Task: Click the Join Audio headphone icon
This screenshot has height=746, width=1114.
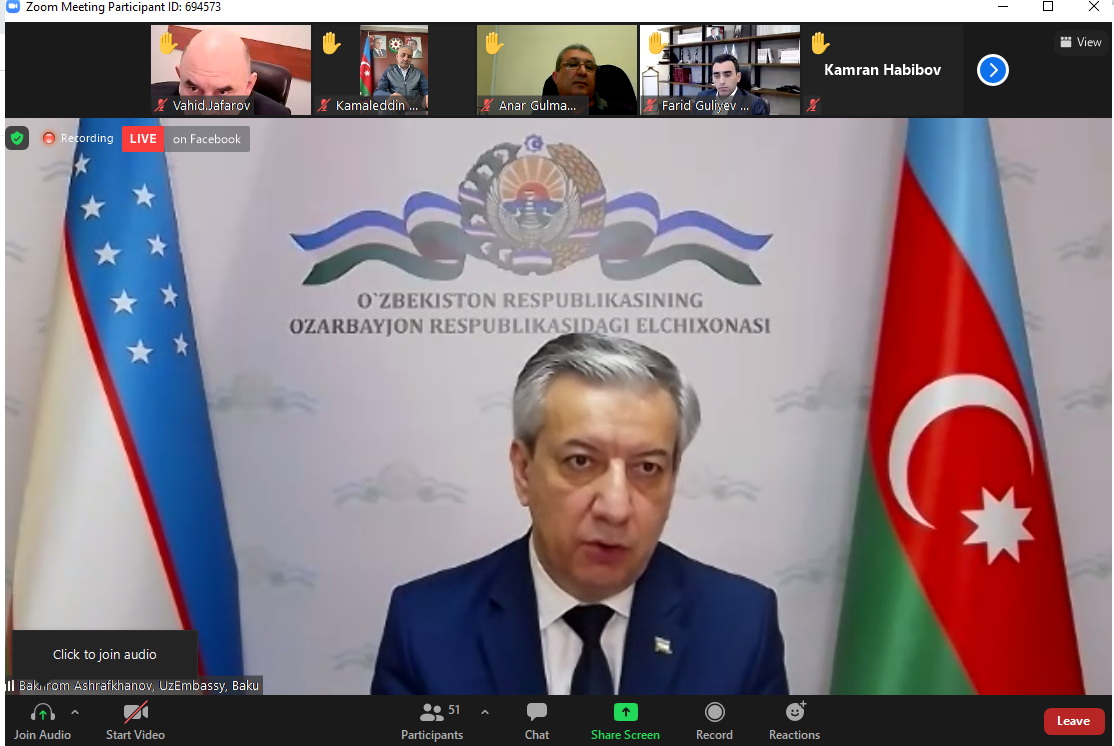Action: coord(42,713)
